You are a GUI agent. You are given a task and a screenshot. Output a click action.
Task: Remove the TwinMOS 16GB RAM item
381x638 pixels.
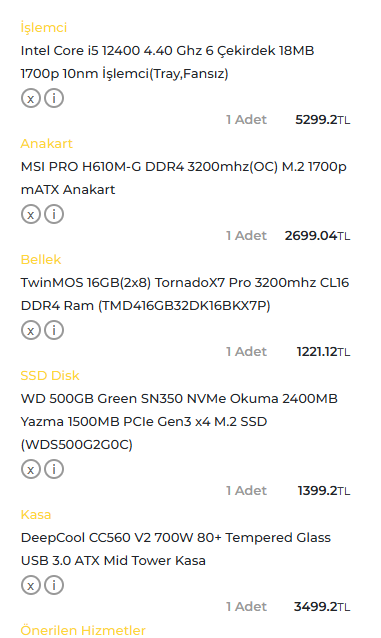coord(31,330)
